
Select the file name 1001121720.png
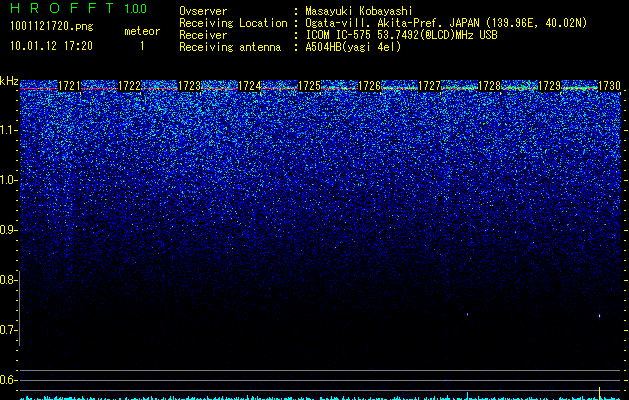click(x=52, y=26)
